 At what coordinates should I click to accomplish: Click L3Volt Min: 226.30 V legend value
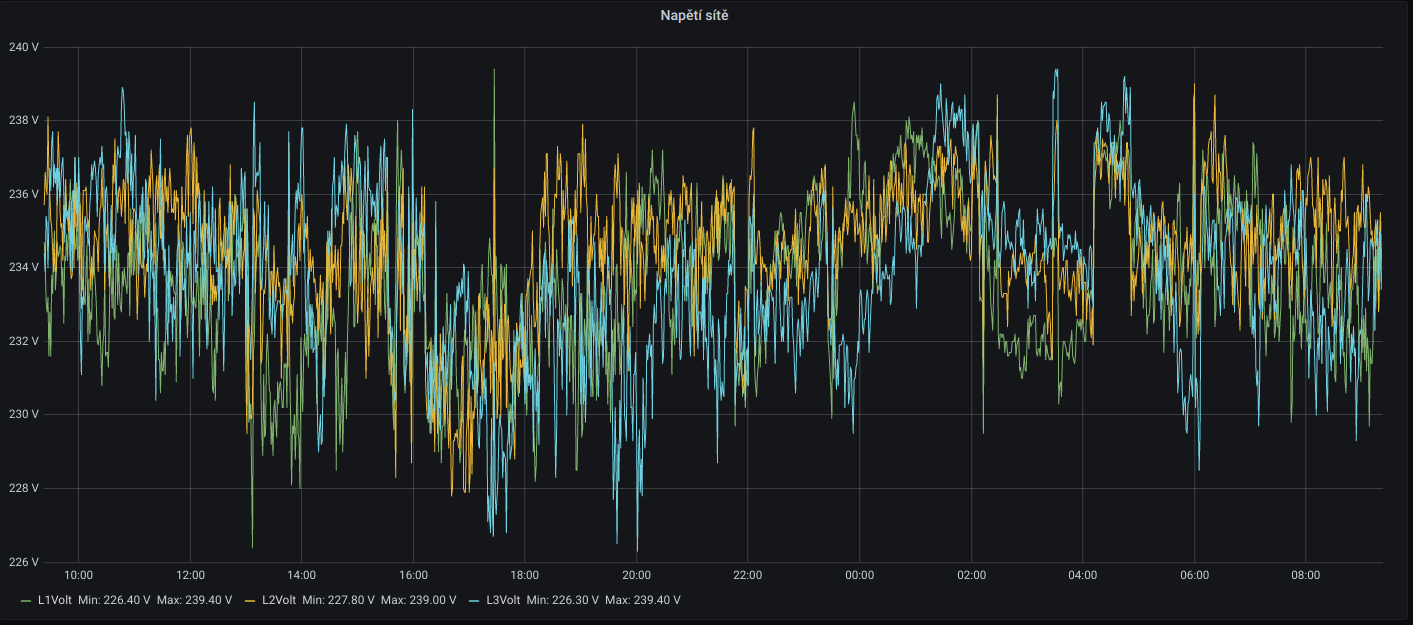(x=562, y=600)
